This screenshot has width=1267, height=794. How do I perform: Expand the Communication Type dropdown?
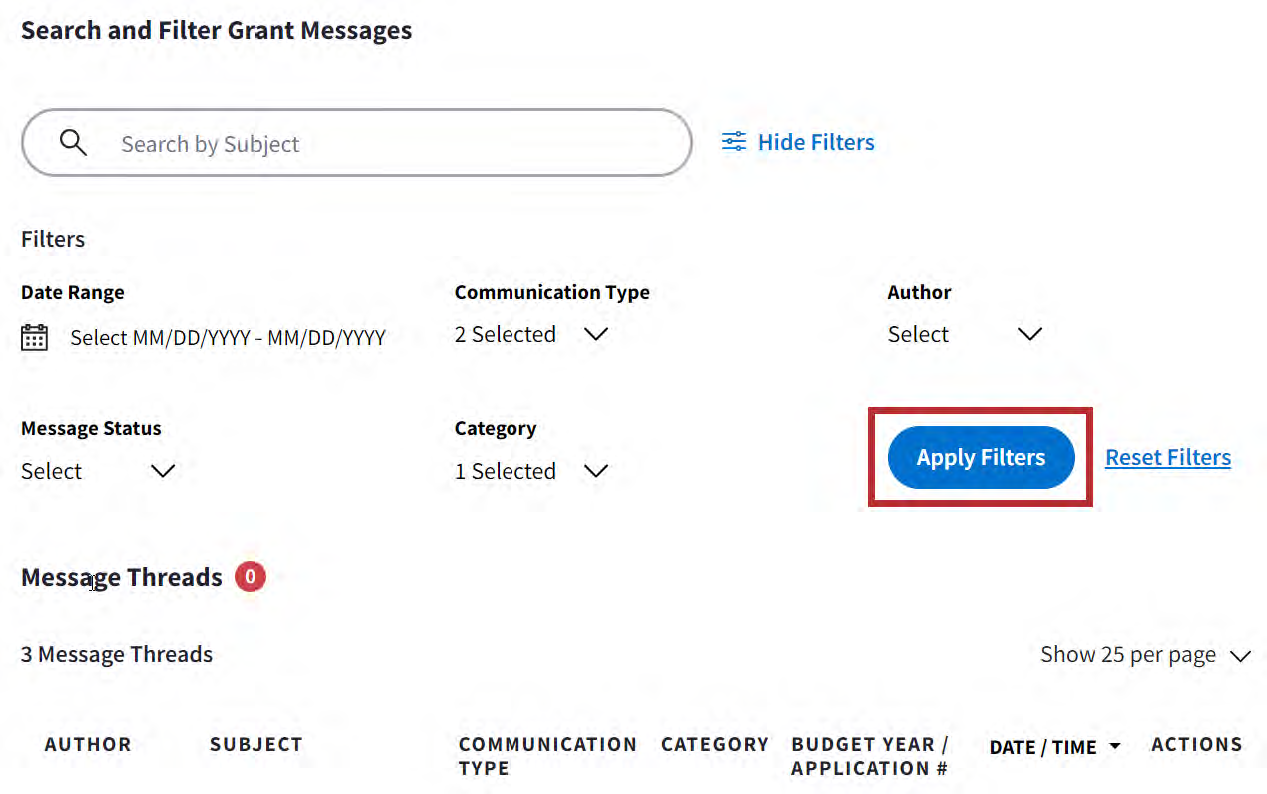(x=532, y=334)
